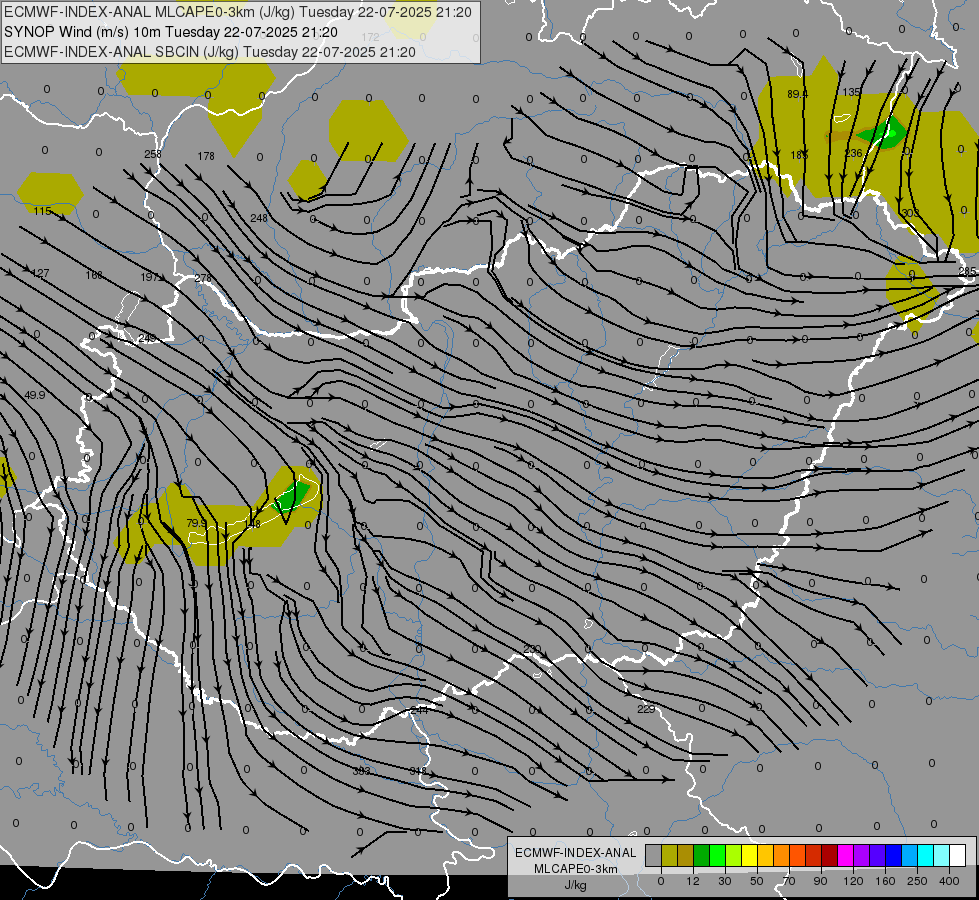Click the map value 303
Image resolution: width=979 pixels, height=900 pixels.
(910, 213)
